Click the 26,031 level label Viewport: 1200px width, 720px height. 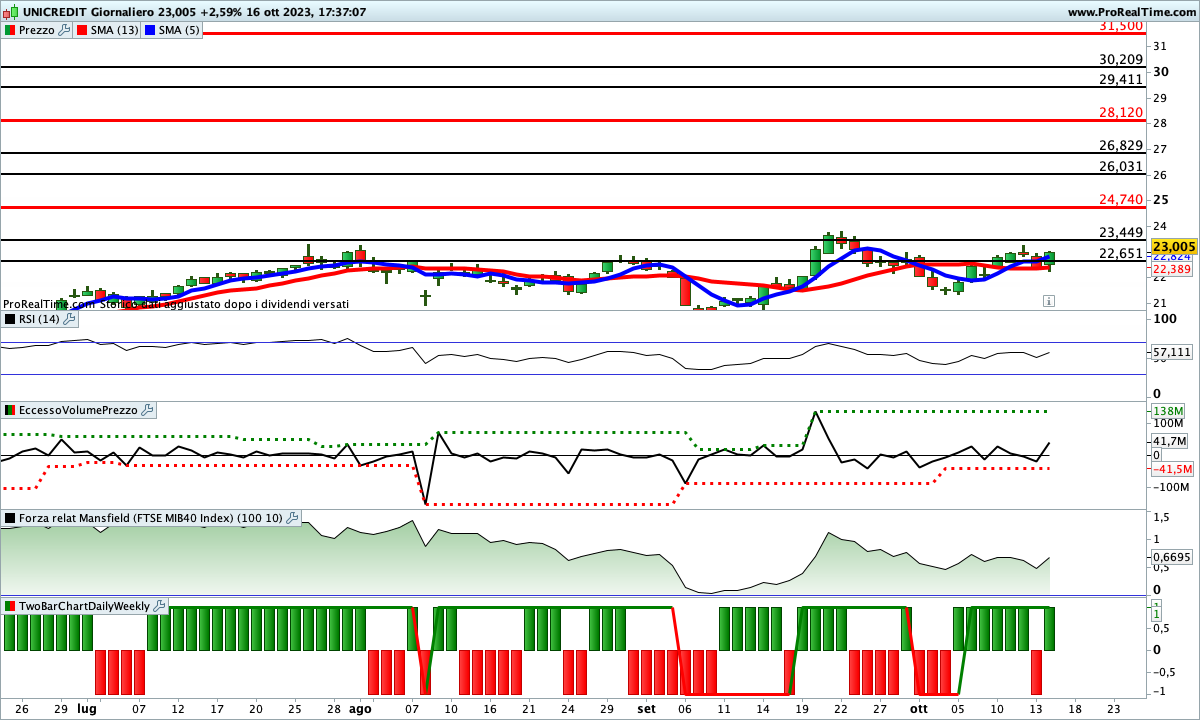[x=1121, y=166]
